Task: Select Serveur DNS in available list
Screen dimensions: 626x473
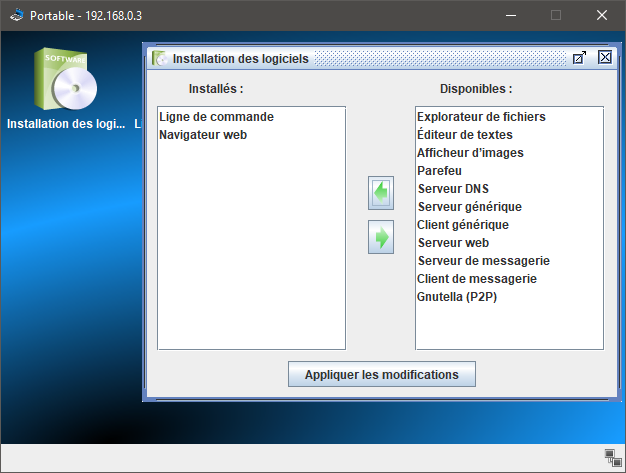Action: tap(453, 189)
